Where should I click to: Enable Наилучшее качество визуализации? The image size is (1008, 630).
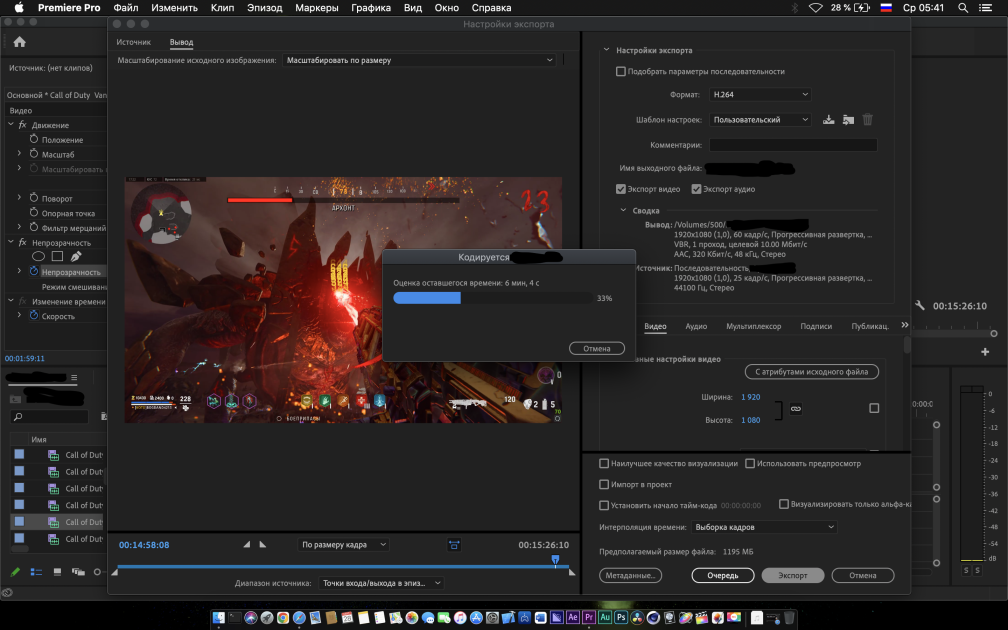(604, 463)
